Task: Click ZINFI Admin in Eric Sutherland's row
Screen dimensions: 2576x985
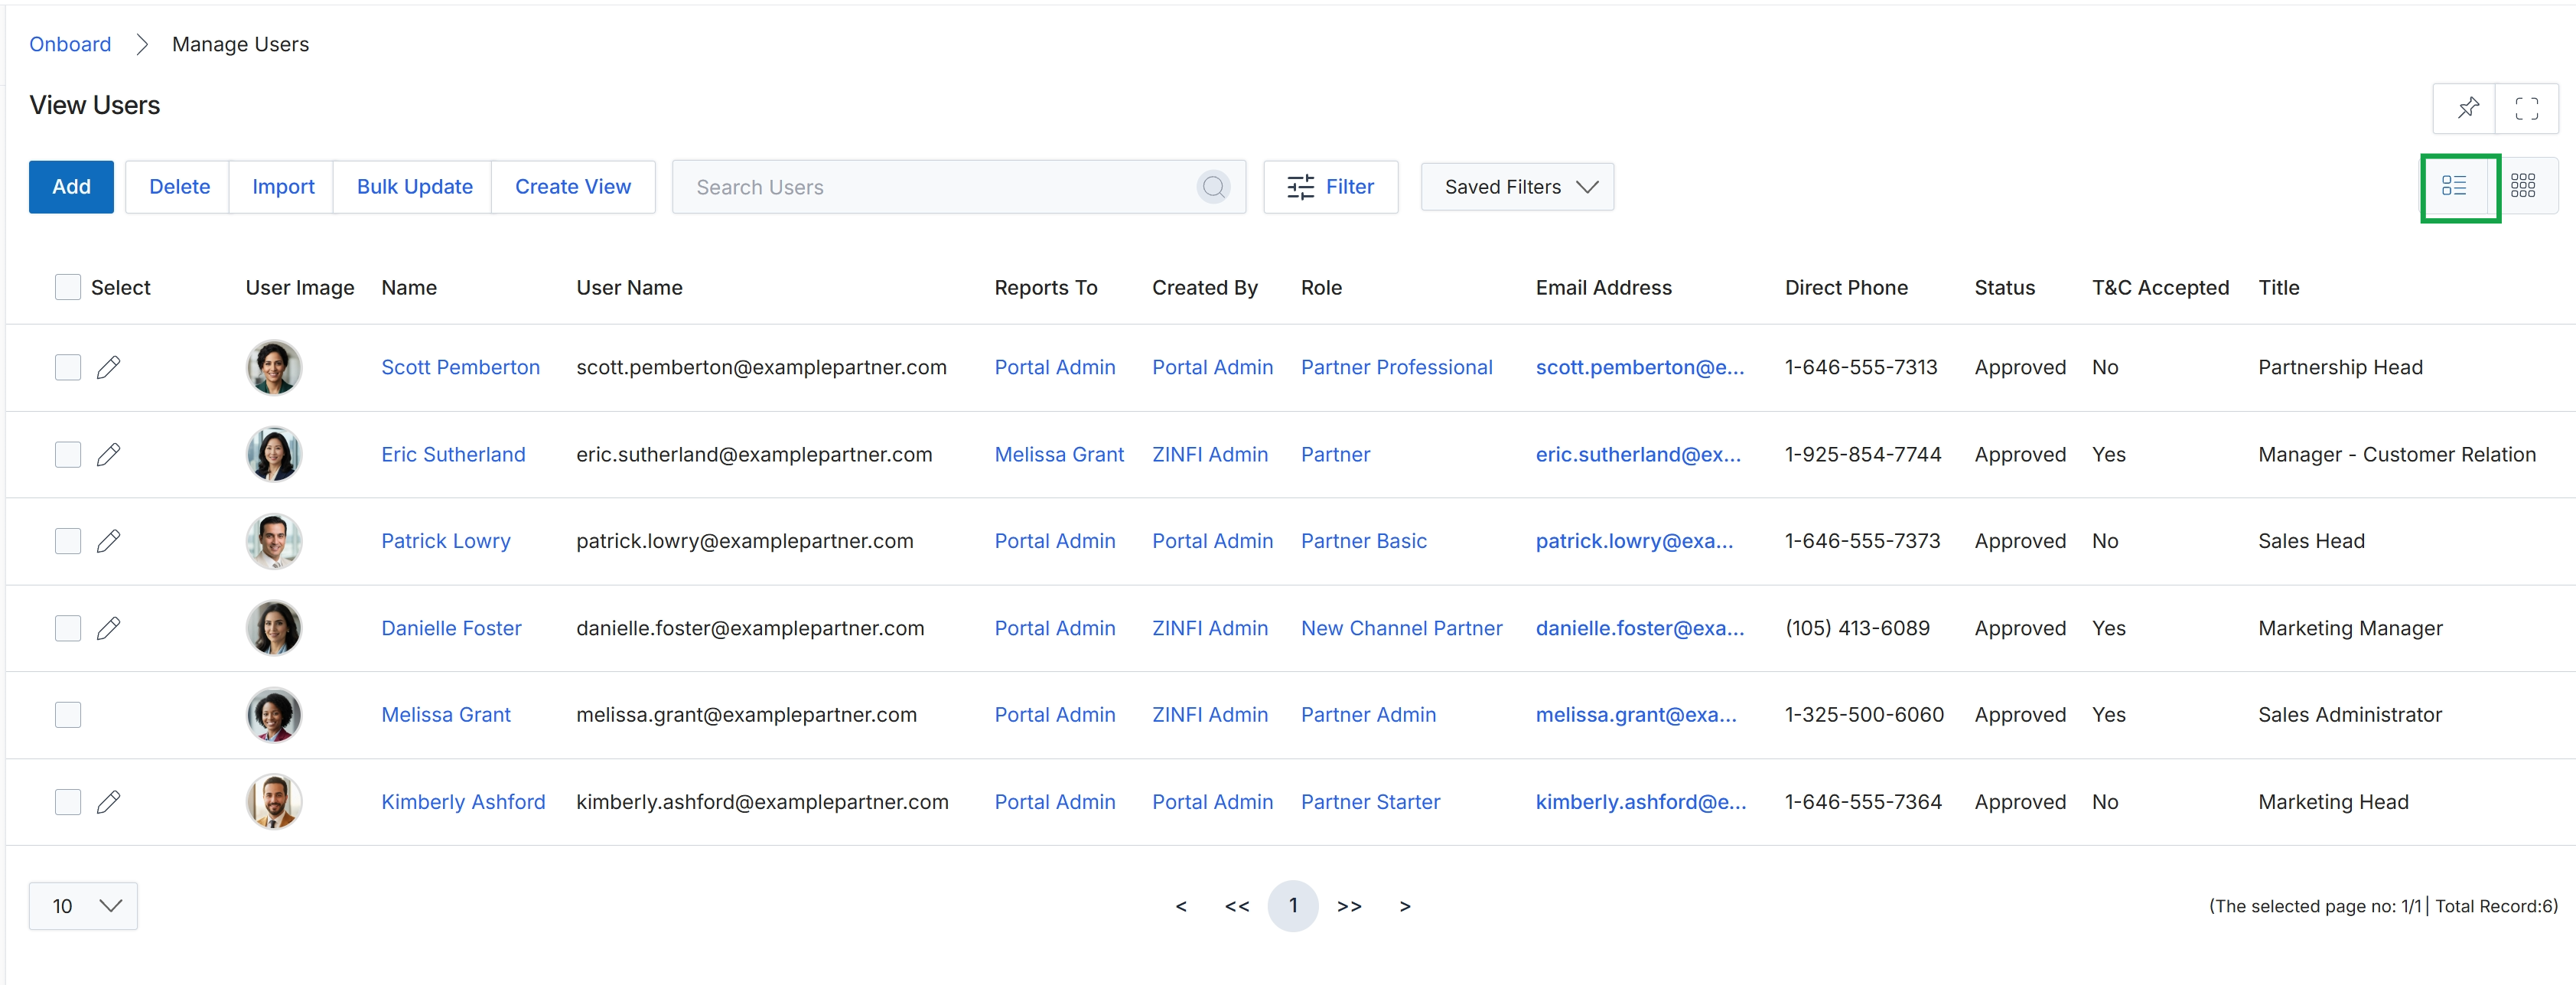Action: point(1210,455)
